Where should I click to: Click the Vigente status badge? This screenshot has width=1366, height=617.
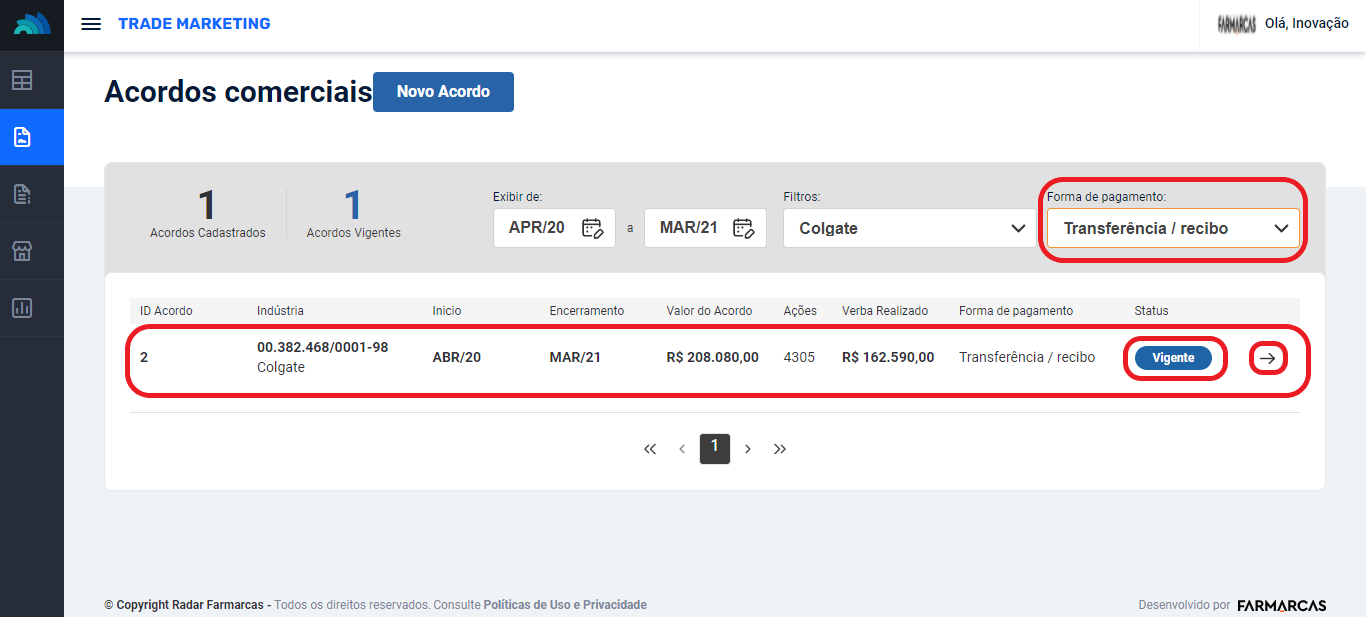coord(1173,358)
